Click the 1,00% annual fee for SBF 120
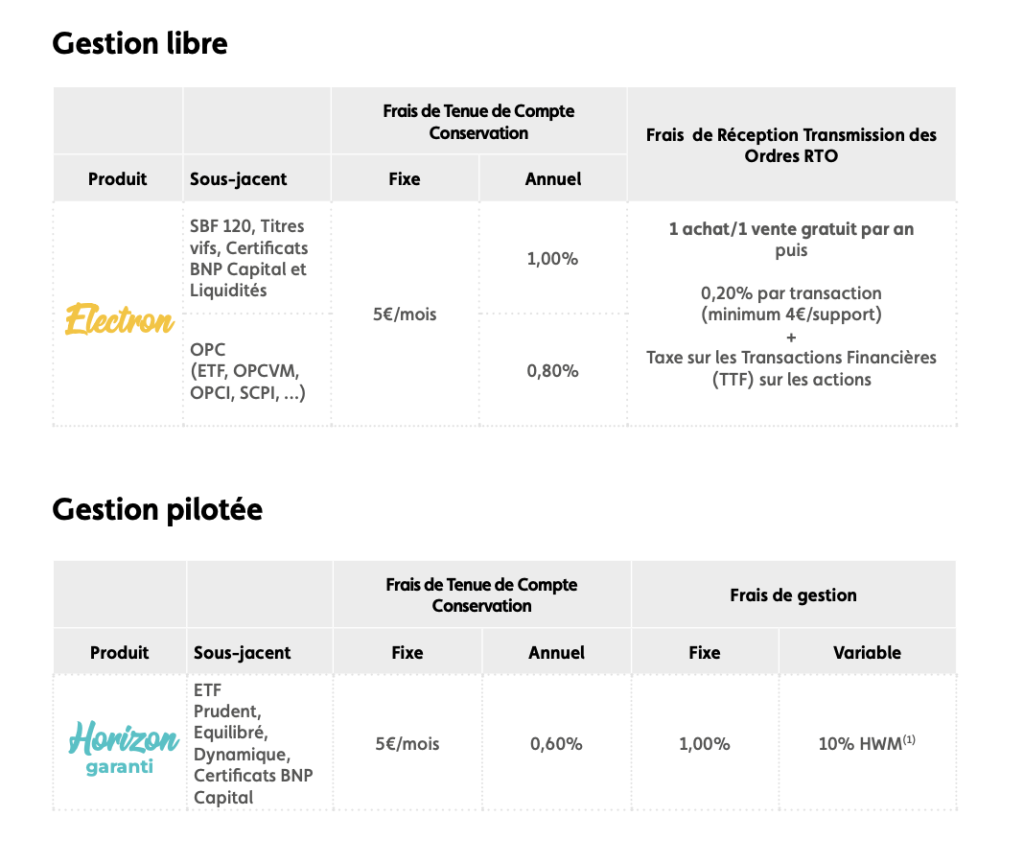The width and height of the screenshot is (1024, 863). click(x=552, y=259)
